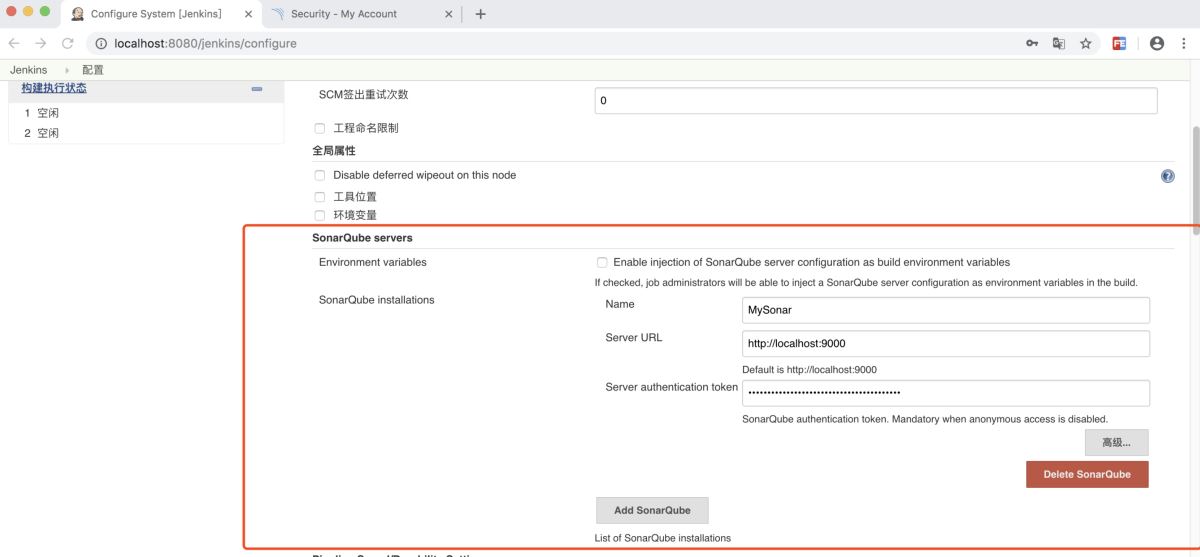The image size is (1200, 557).
Task: Open the Chrome three-dot menu
Action: pyautogui.click(x=1184, y=43)
